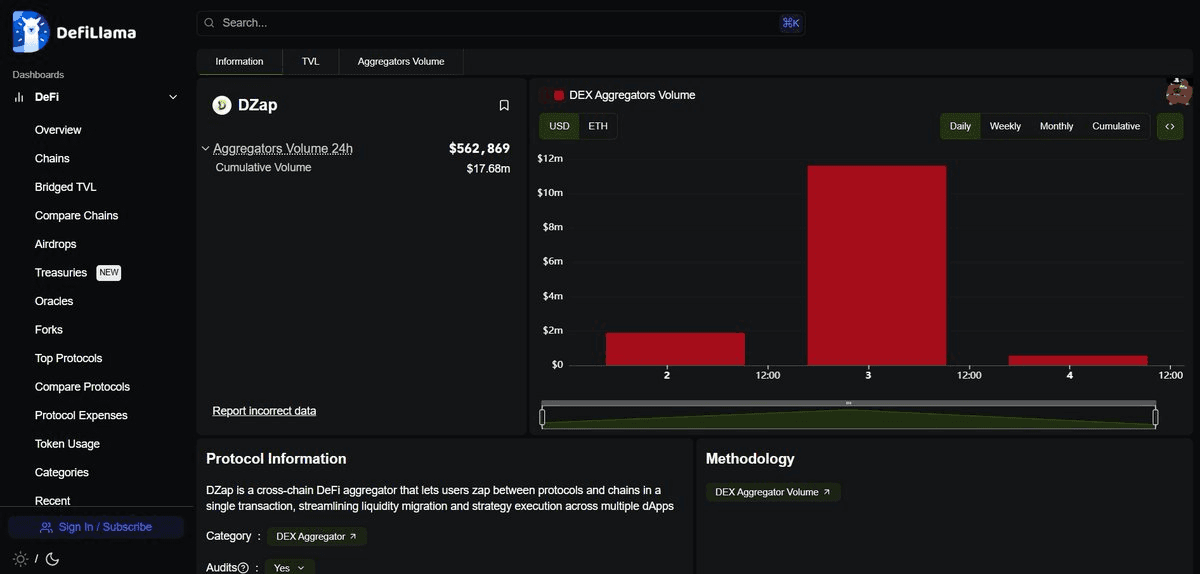The width and height of the screenshot is (1200, 574).
Task: Click the Methodology heading
Action: (x=750, y=459)
